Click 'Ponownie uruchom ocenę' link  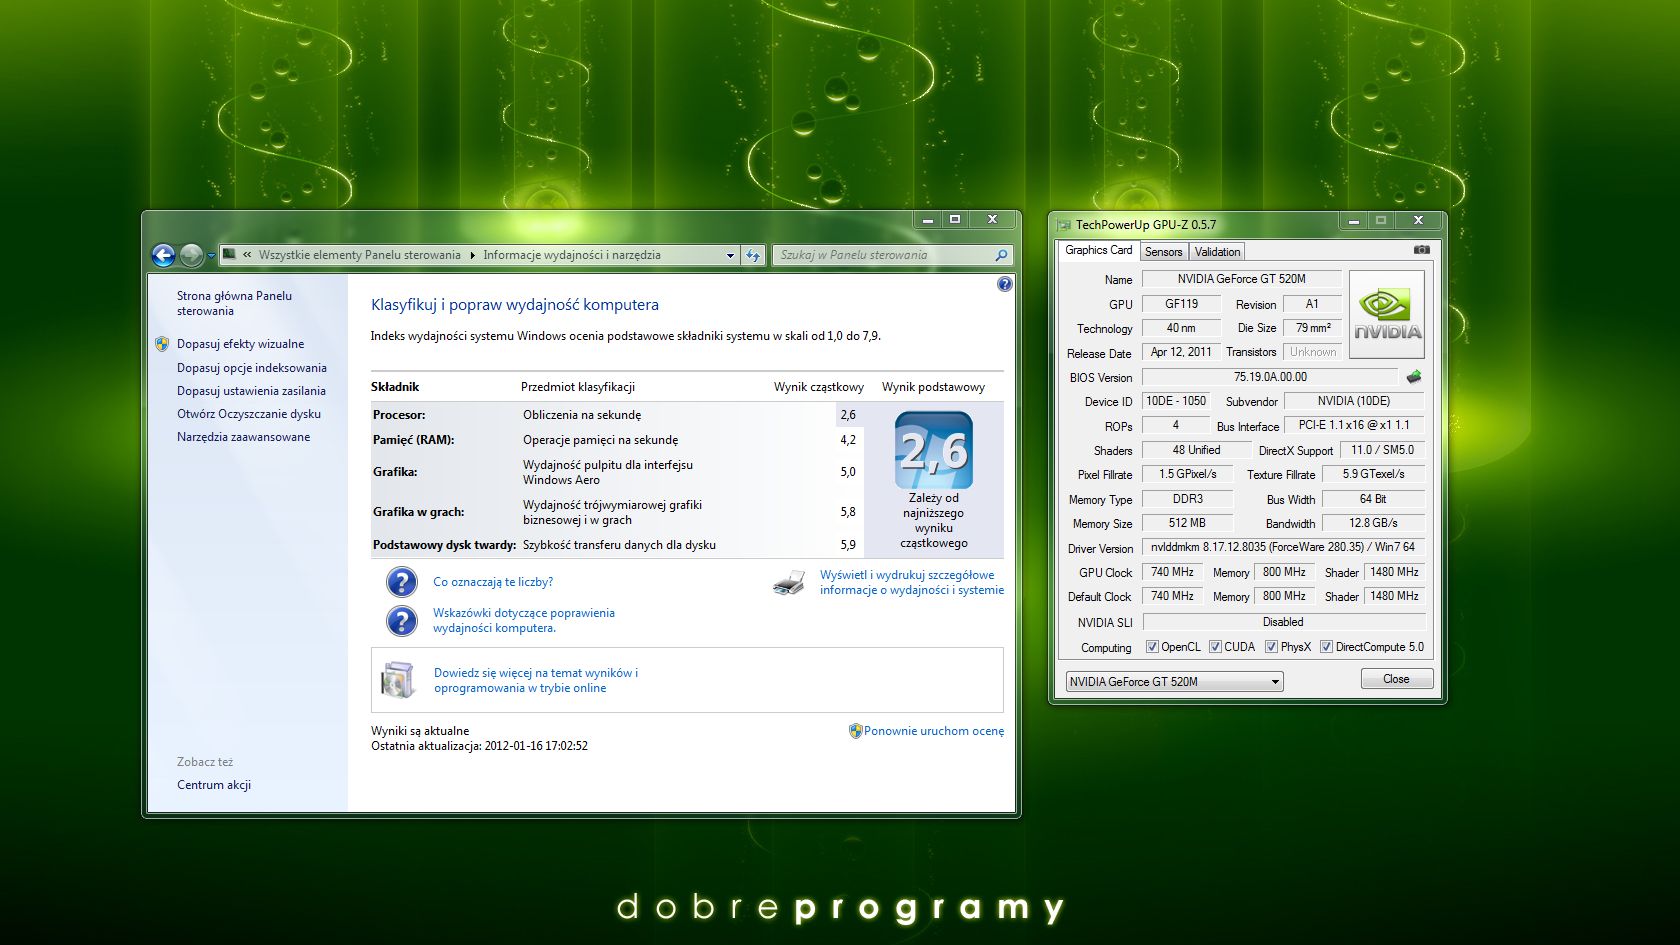934,731
